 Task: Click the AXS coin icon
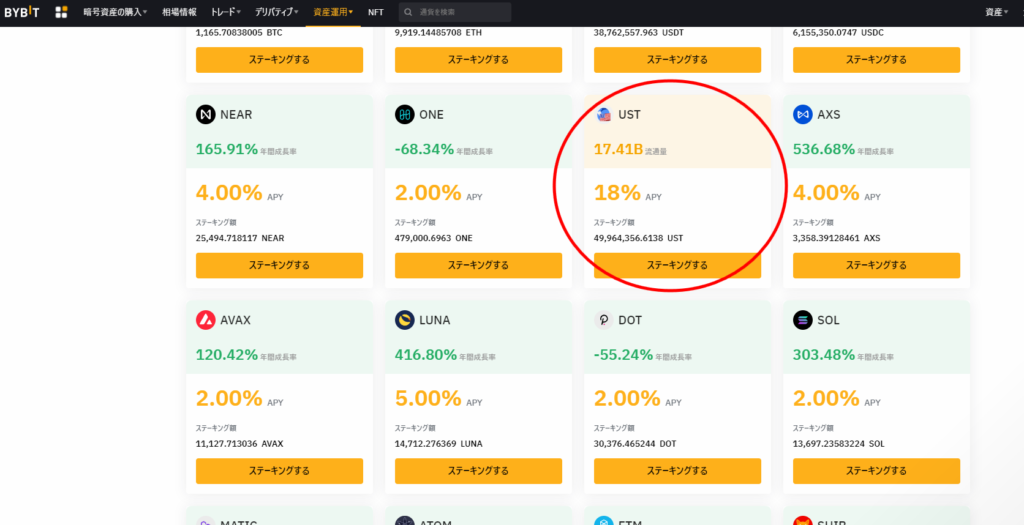click(803, 114)
